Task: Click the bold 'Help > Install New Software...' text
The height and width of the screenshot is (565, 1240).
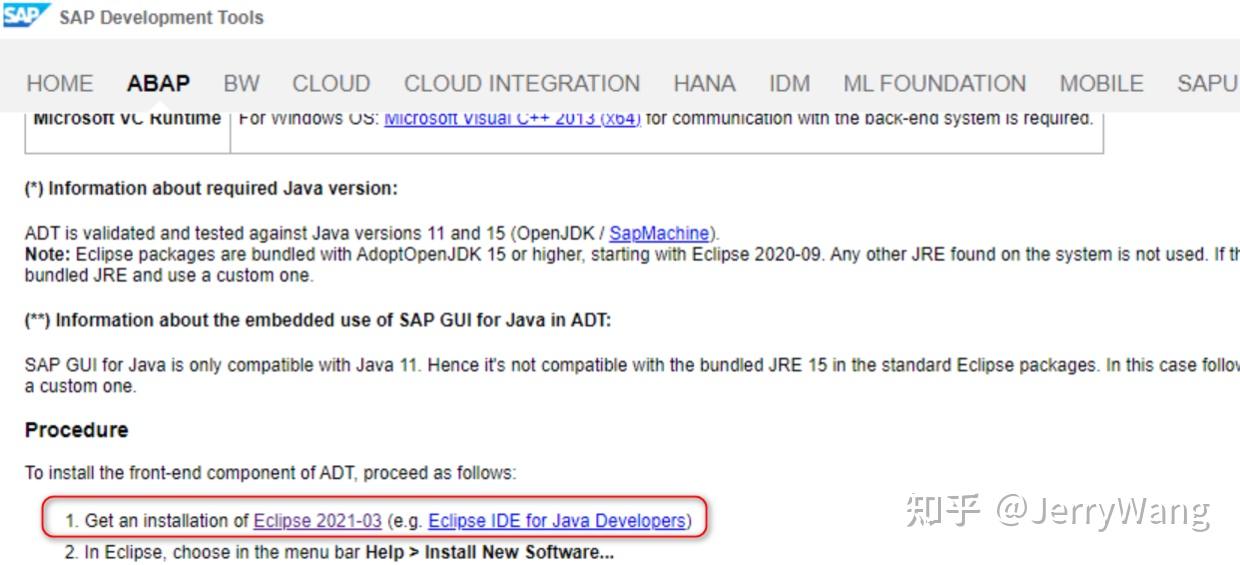Action: tap(489, 552)
